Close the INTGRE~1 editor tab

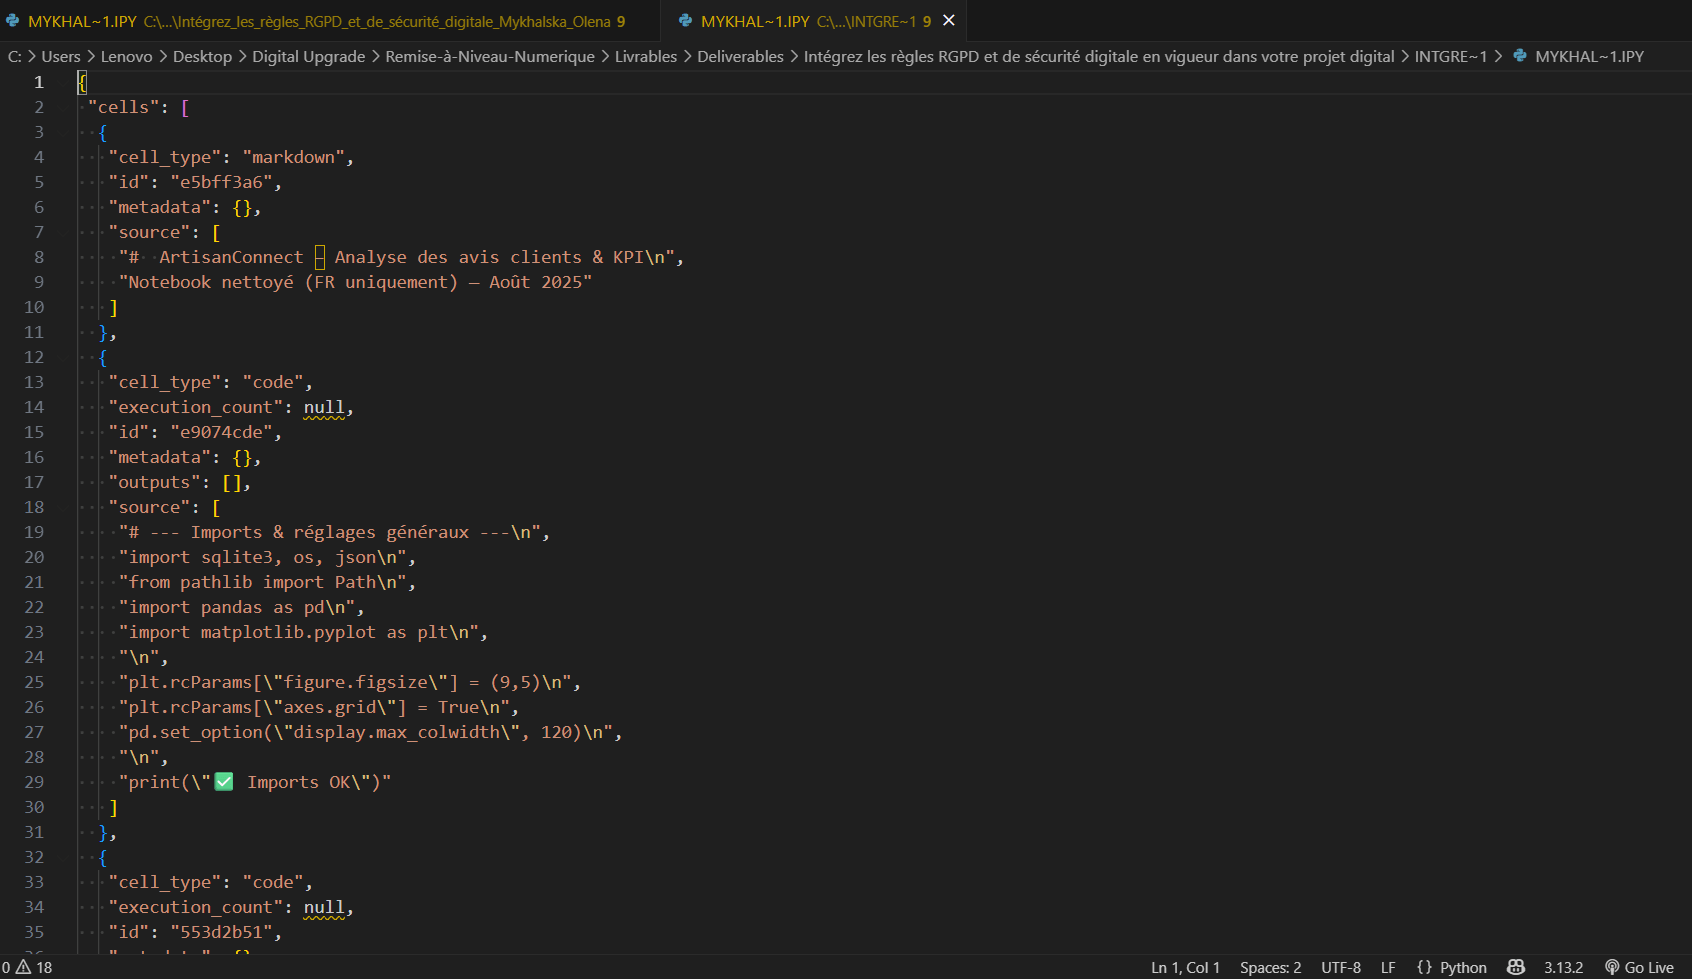[x=949, y=20]
